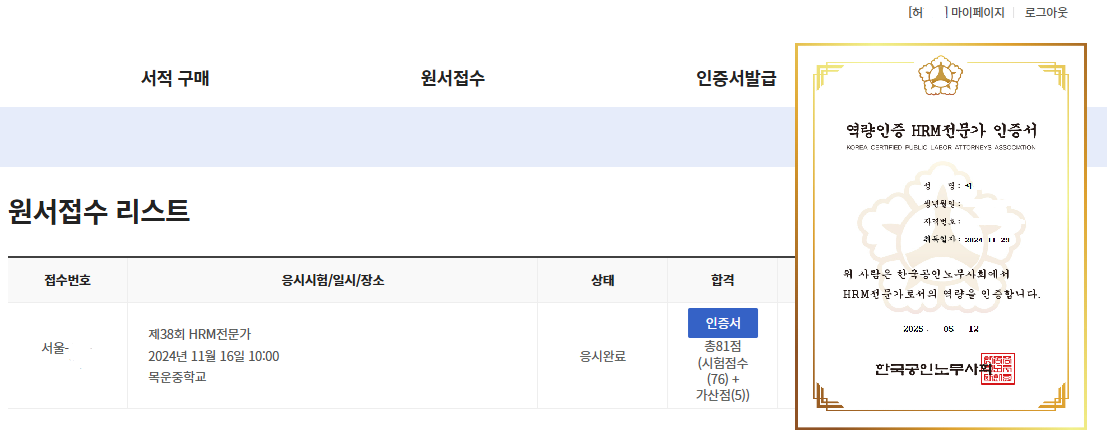Viewport: 1107px width, 434px height.
Task: Click the 서울- registration number cell
Action: point(67,349)
